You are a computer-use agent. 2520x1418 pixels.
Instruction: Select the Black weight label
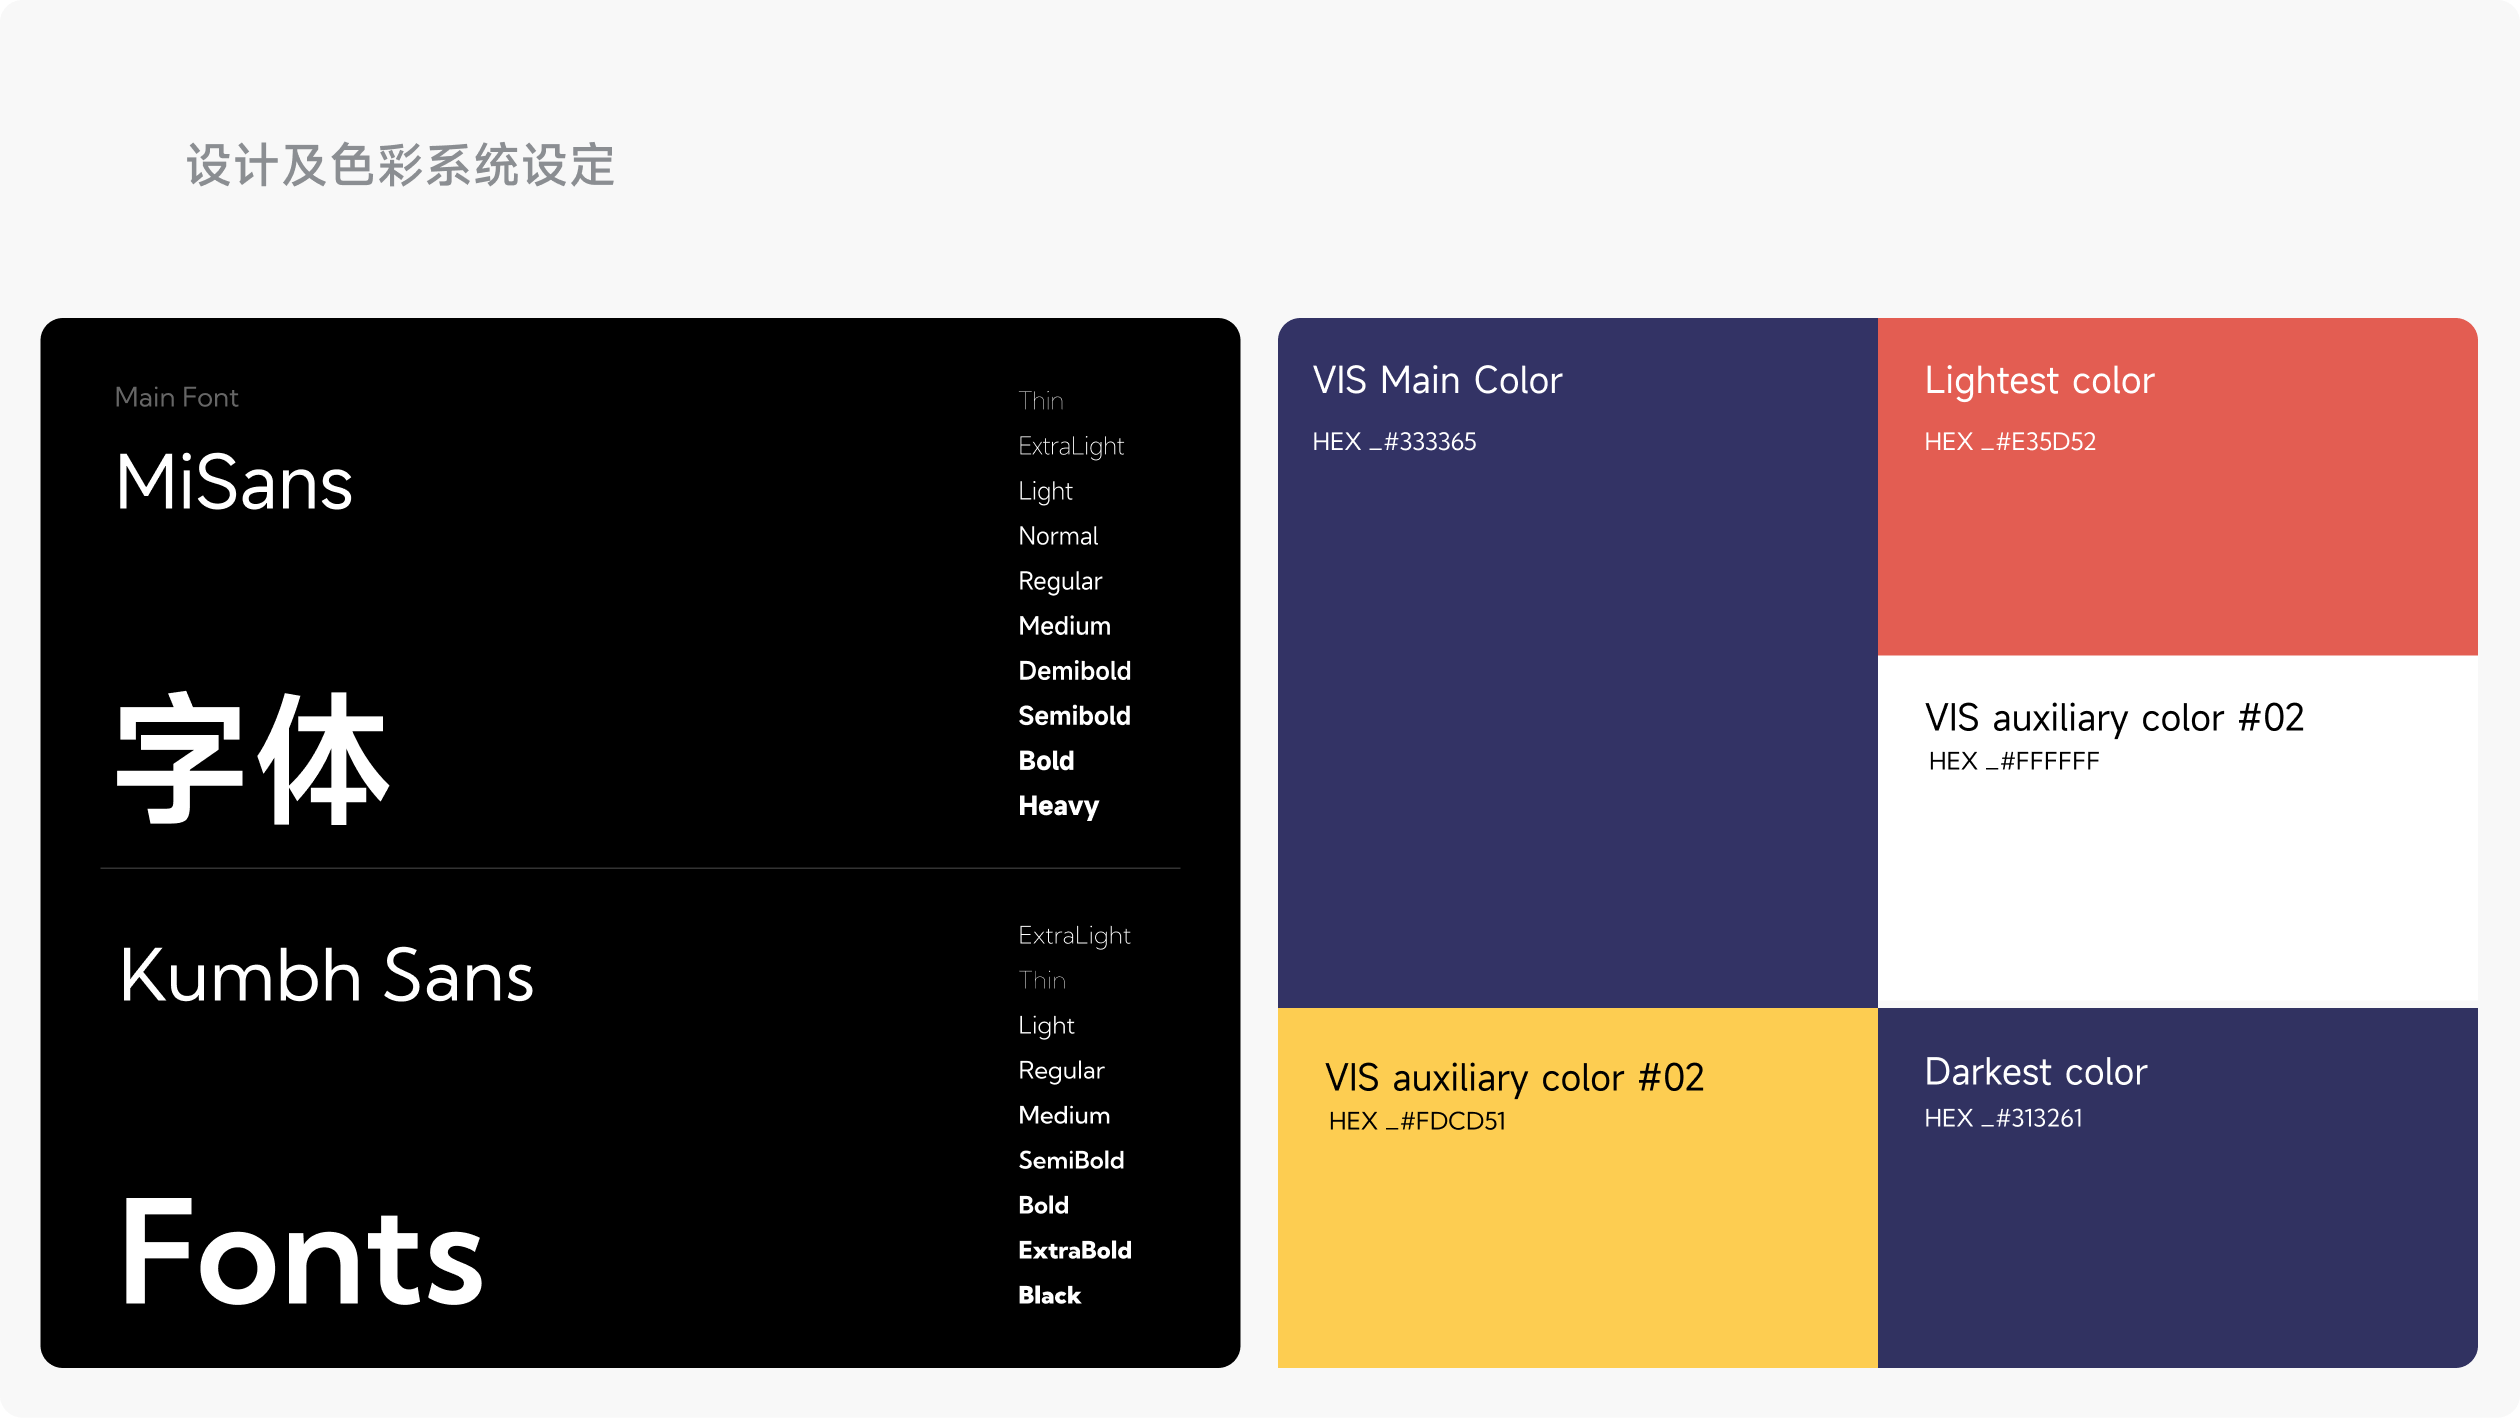pyautogui.click(x=1049, y=1295)
